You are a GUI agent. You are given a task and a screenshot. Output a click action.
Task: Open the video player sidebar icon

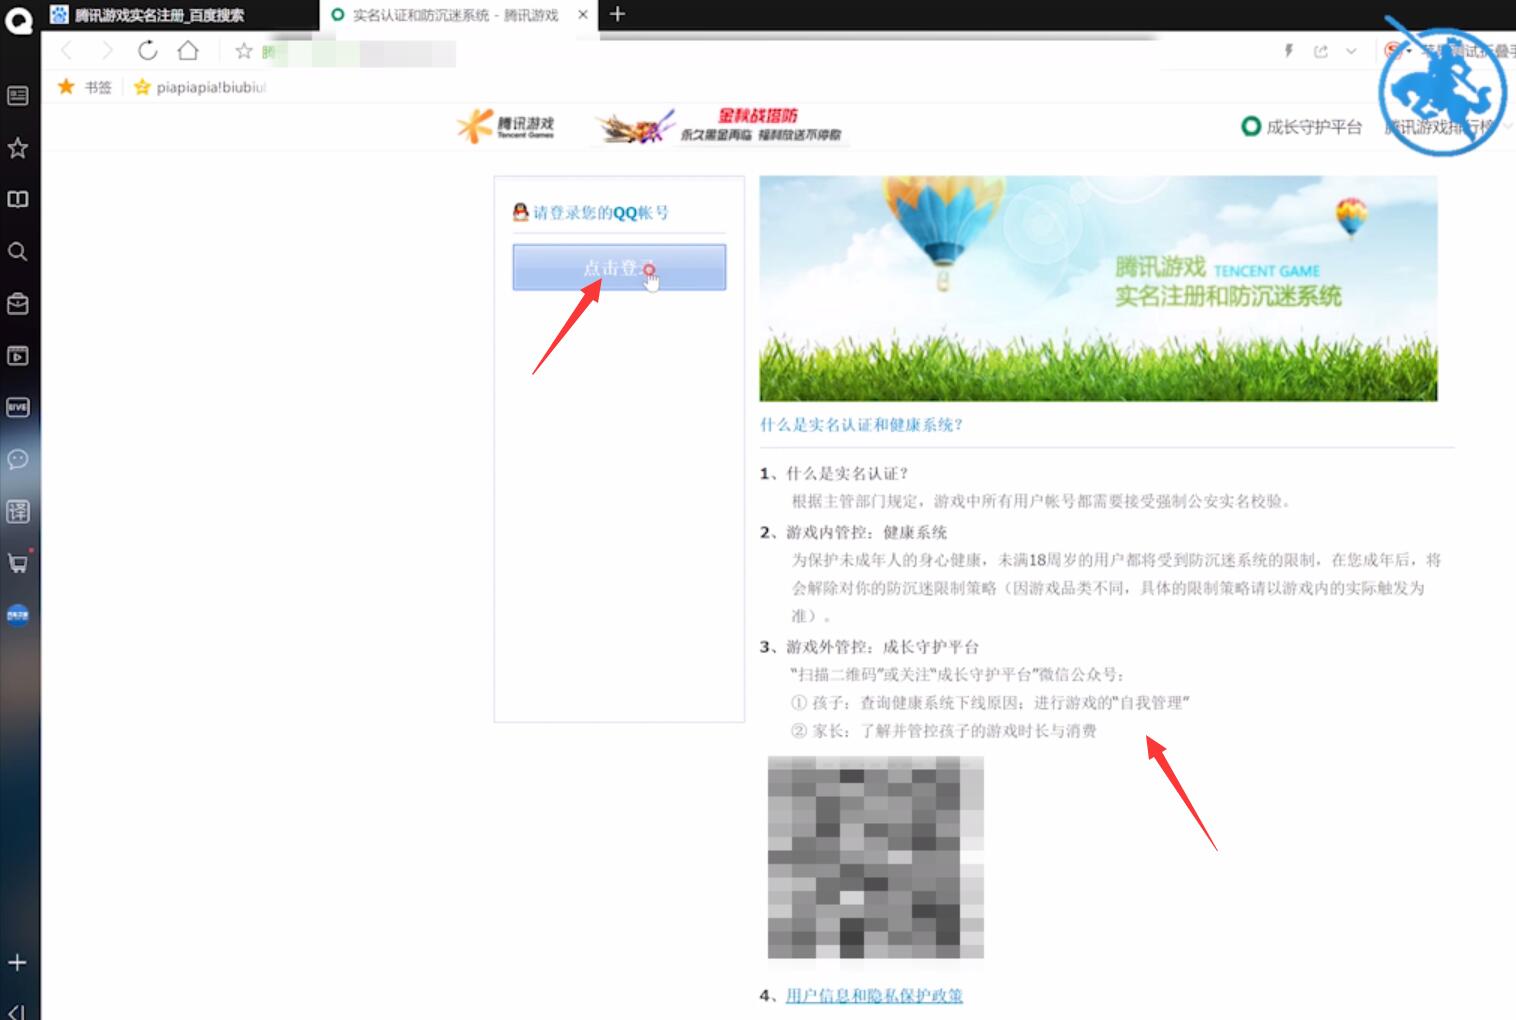(x=18, y=355)
